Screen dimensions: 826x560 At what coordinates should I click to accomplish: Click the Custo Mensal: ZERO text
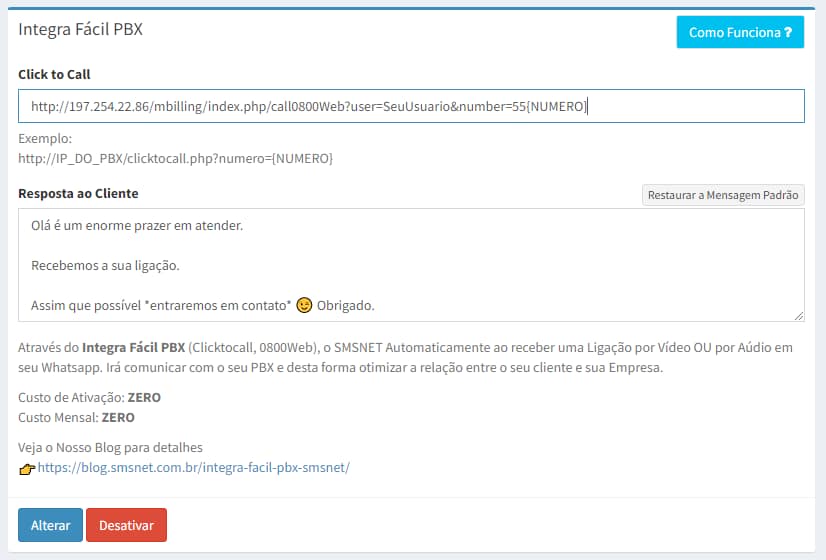coord(76,417)
